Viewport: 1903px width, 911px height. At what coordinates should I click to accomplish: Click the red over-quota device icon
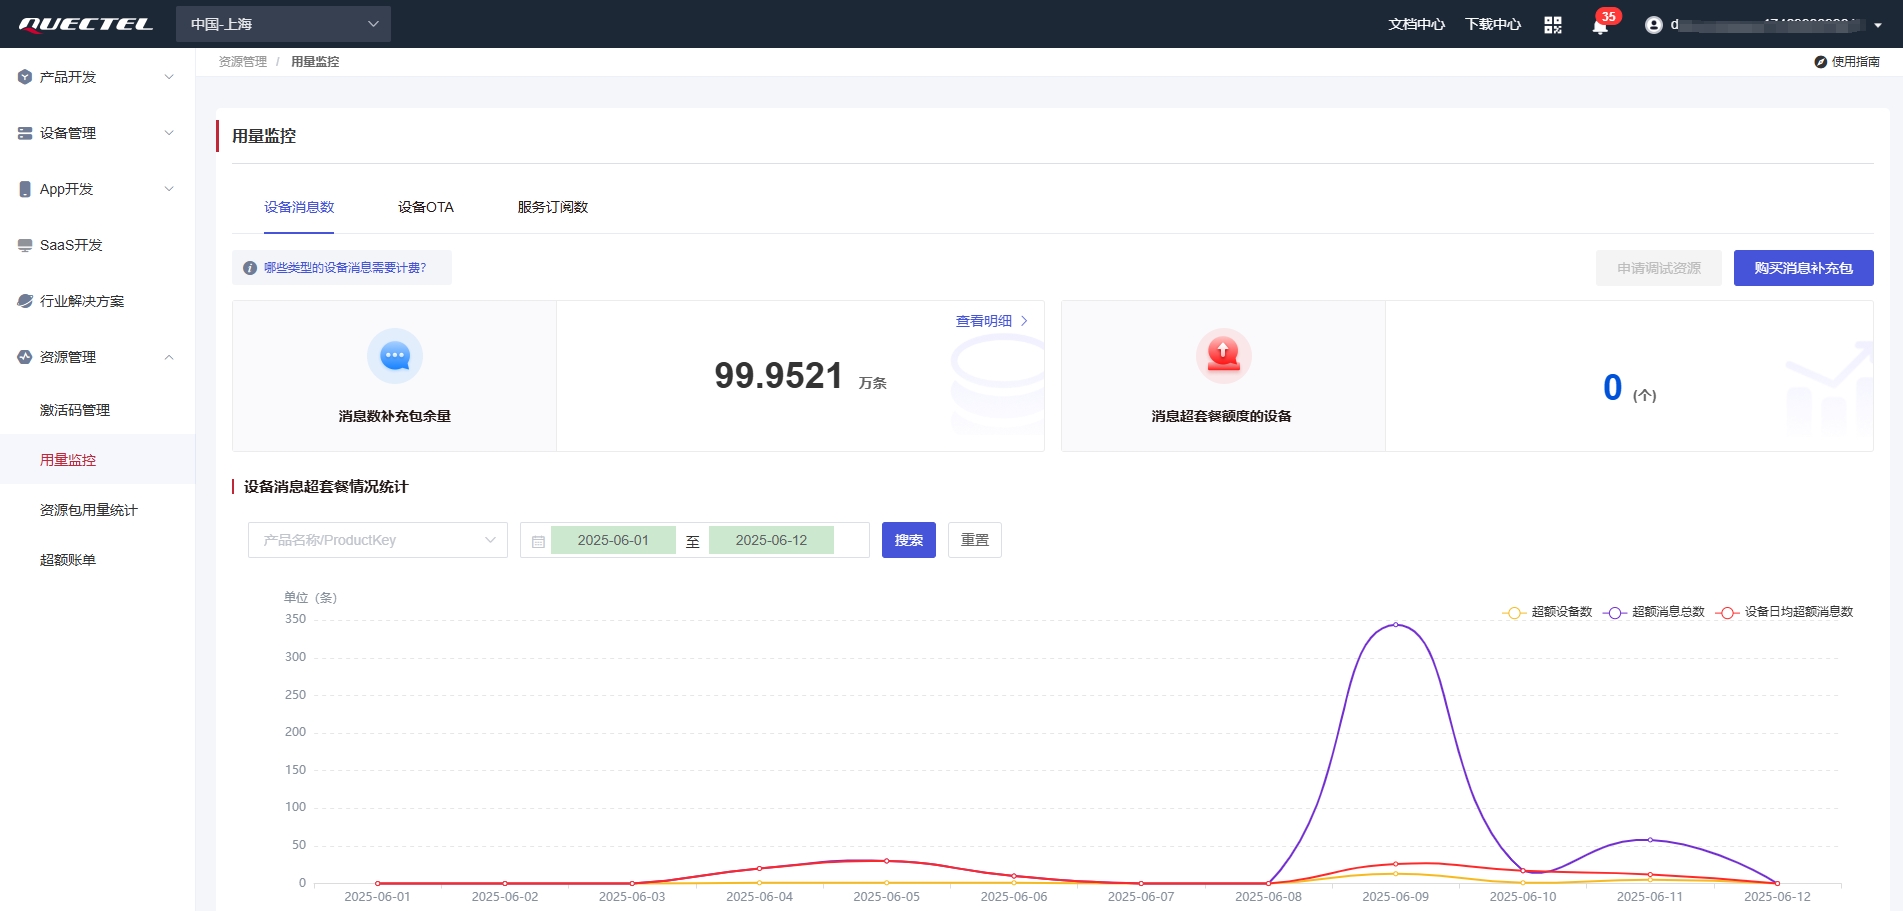coord(1223,356)
